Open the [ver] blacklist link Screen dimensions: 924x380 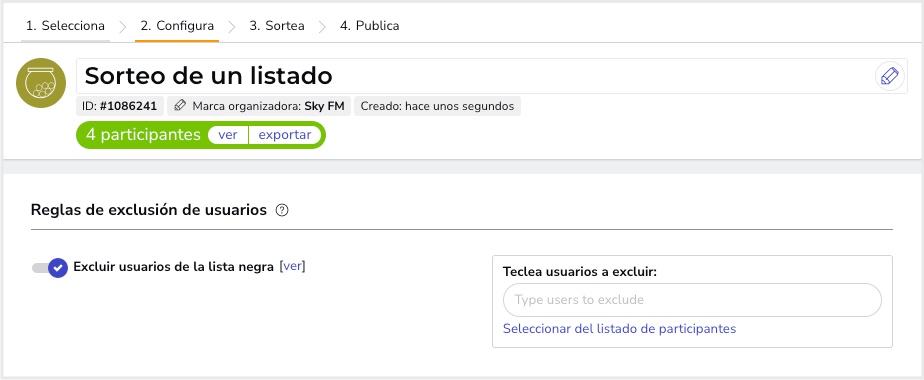pos(292,266)
